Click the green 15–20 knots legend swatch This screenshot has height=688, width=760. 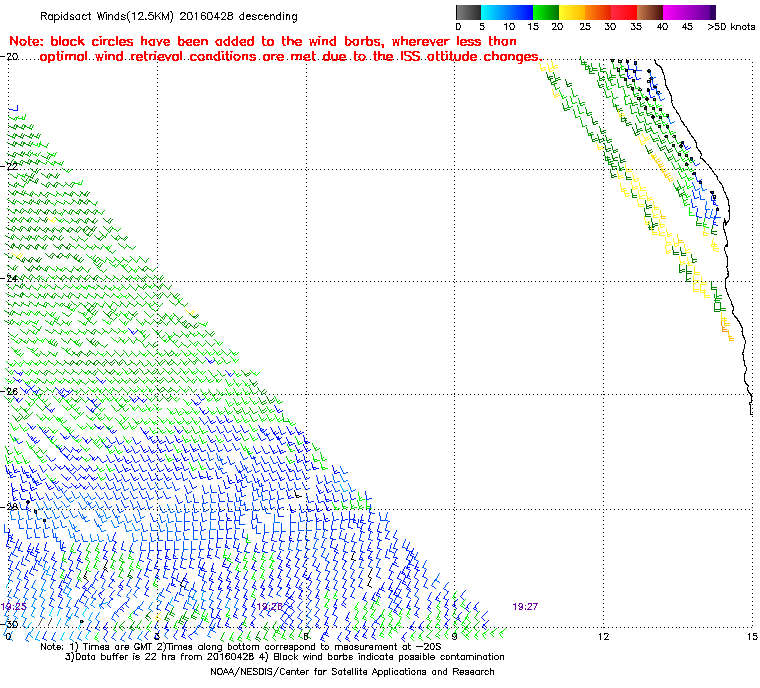tap(546, 12)
